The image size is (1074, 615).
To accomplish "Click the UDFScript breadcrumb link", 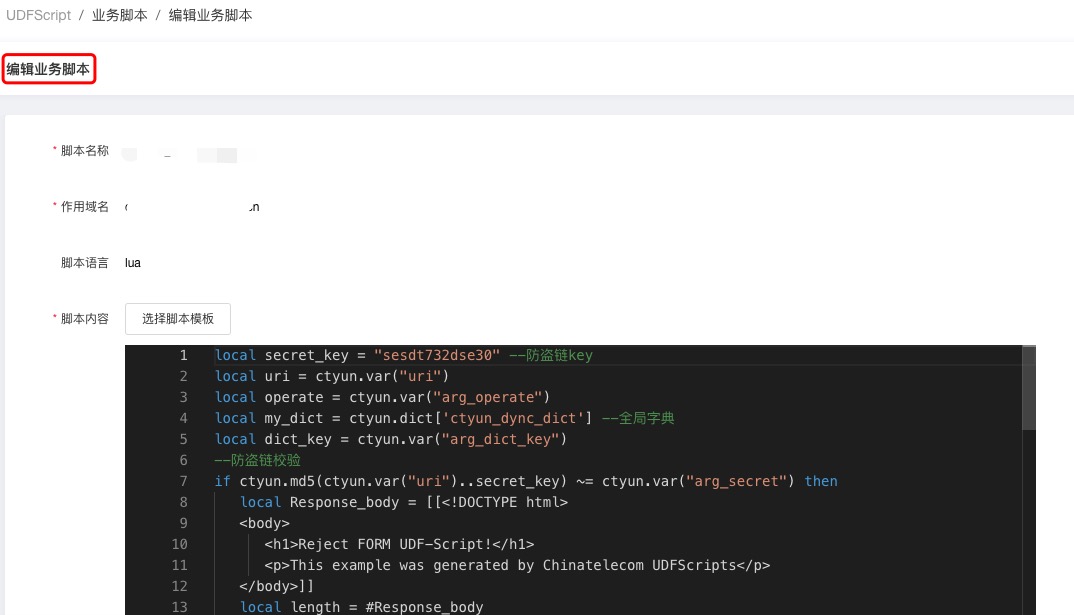I will coord(39,16).
